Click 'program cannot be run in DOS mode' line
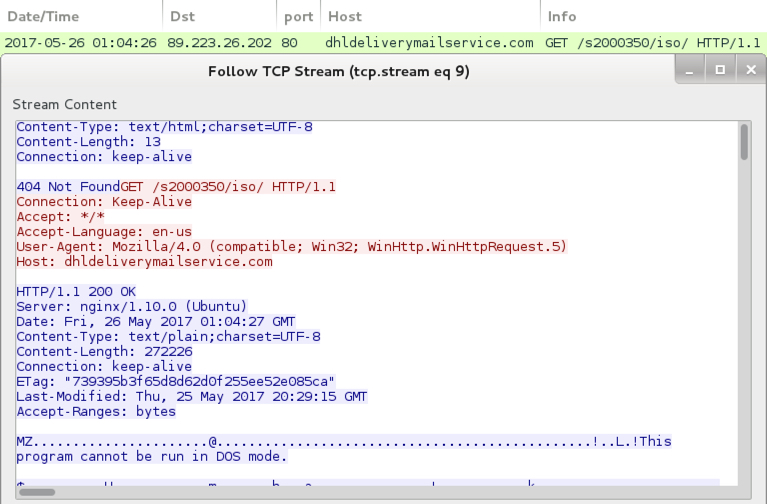 [152, 457]
